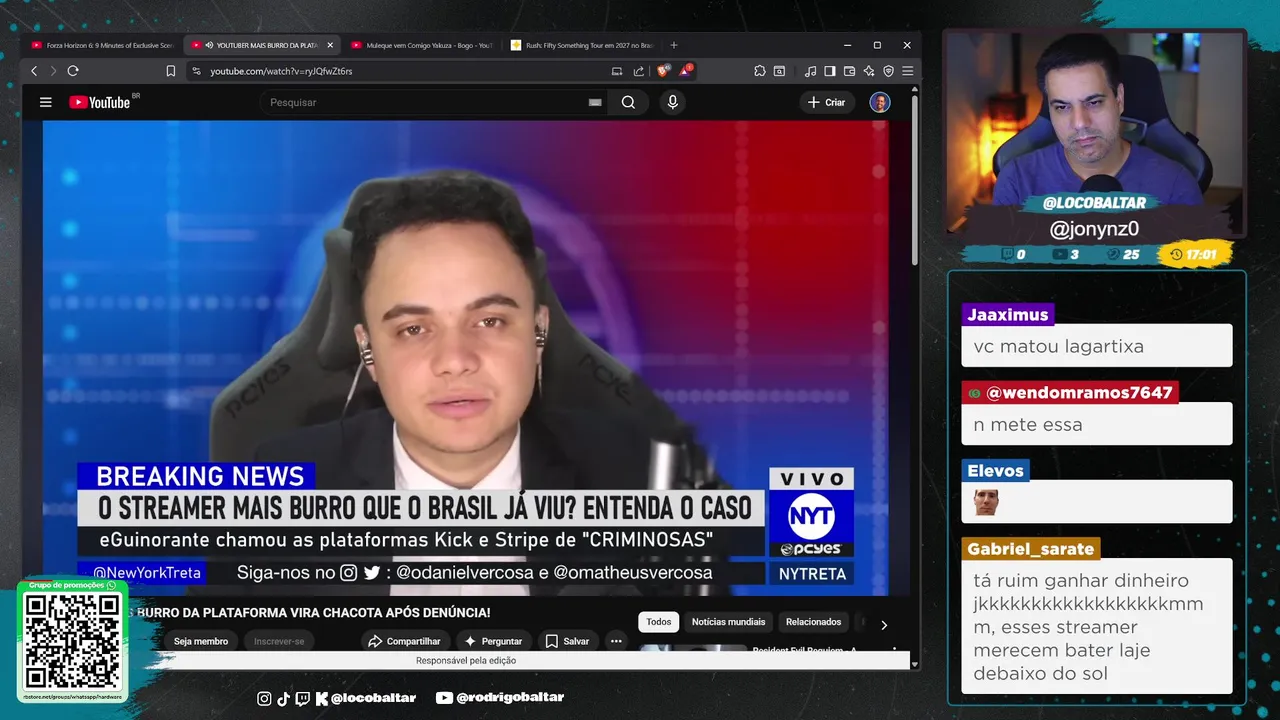The image size is (1280, 720).
Task: Share this page via address bar share icon
Action: [639, 71]
